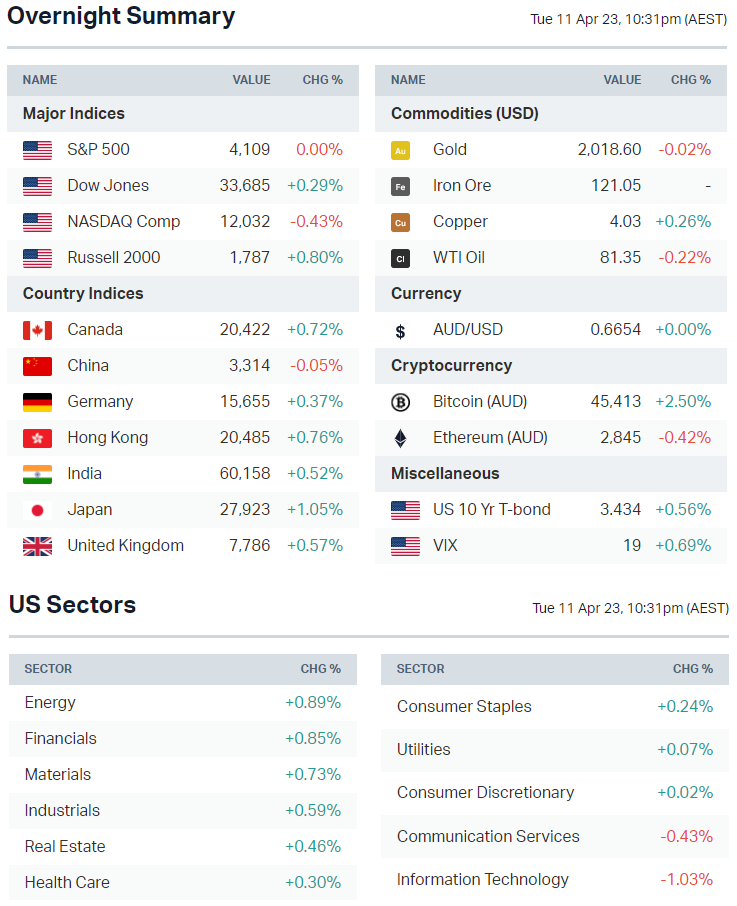Screen dimensions: 737x906
Task: Click the Japan flag icon
Action: pyautogui.click(x=37, y=510)
